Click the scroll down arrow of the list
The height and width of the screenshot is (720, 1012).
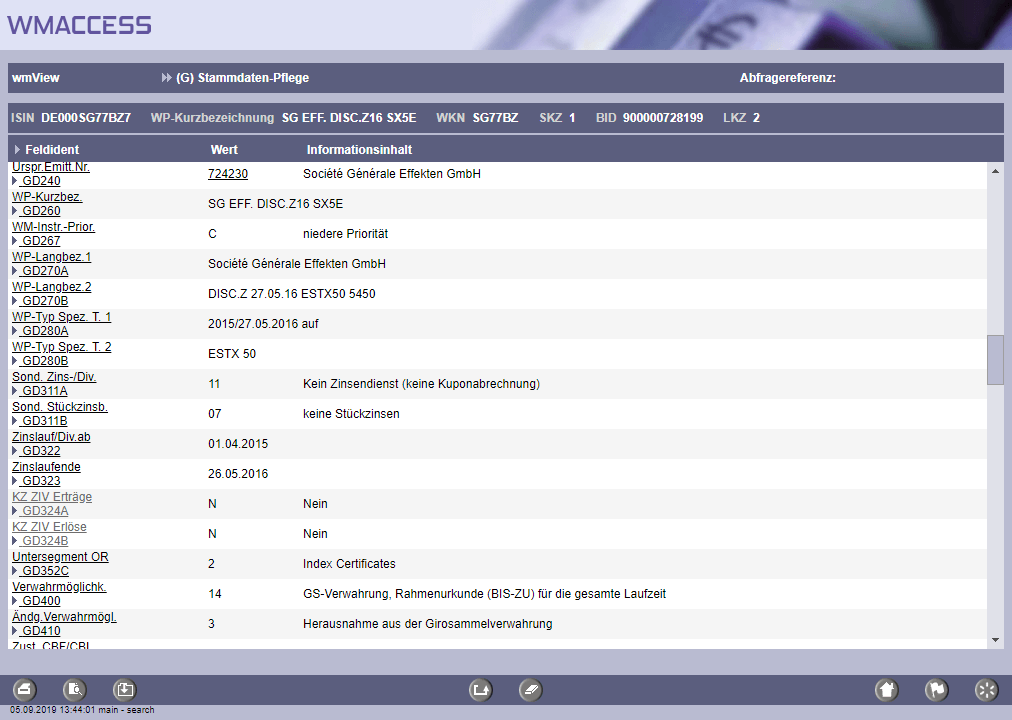[x=995, y=639]
